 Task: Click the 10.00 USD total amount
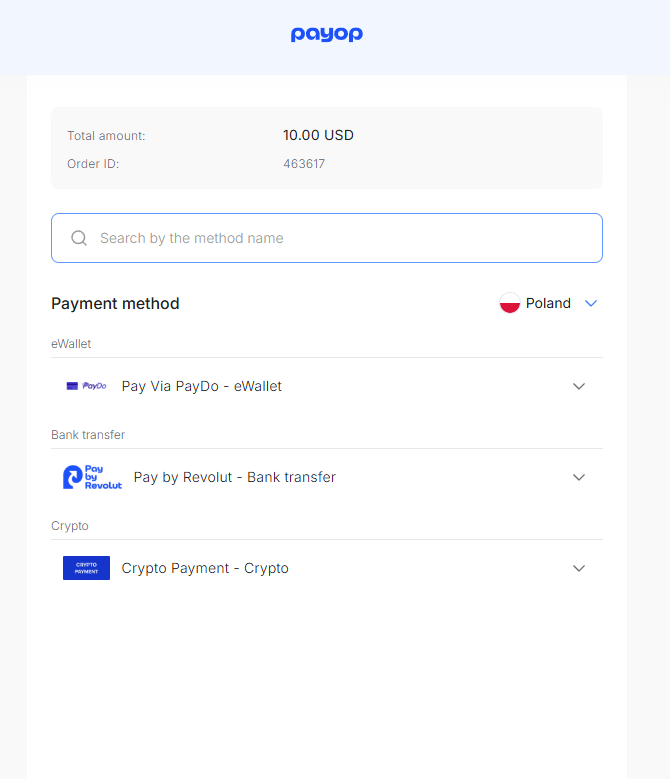pos(318,135)
